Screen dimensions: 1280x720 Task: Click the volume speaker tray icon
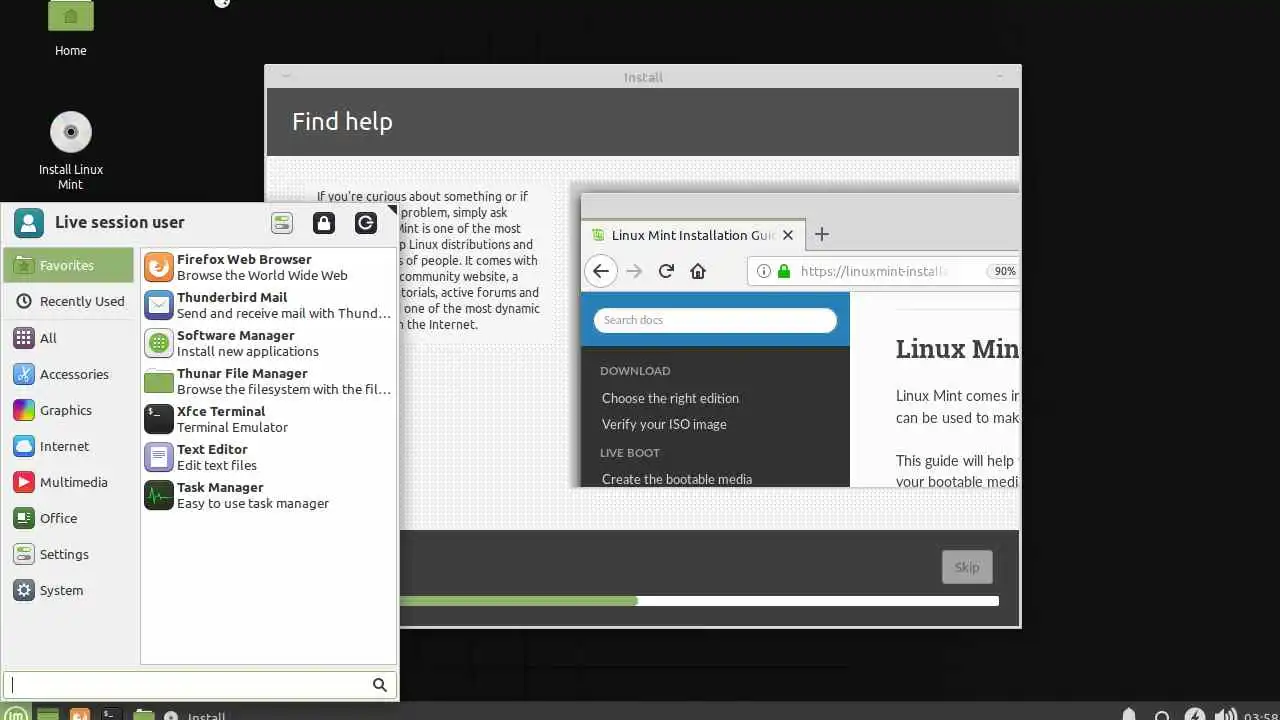1225,714
